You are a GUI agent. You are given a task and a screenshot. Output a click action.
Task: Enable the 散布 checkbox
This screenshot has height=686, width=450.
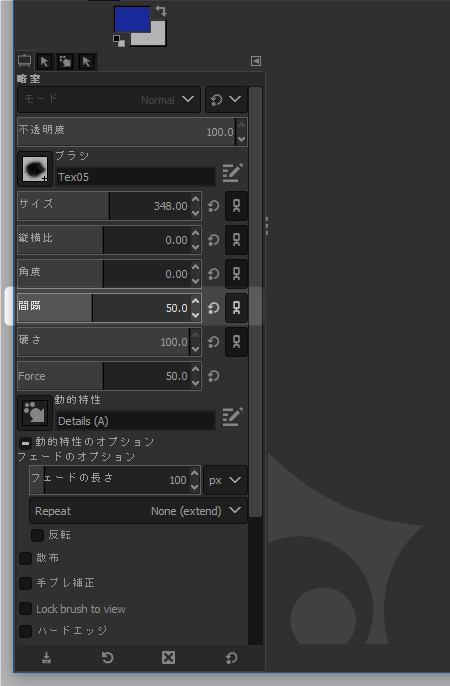click(x=25, y=558)
